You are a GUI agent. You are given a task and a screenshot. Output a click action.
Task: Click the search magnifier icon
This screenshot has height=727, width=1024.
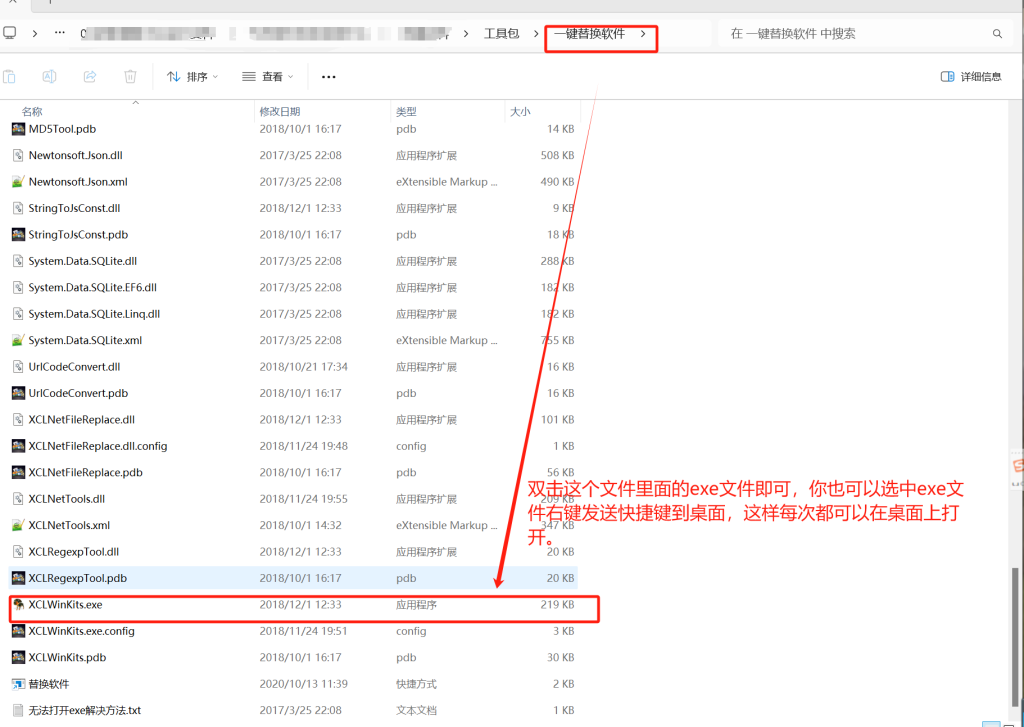pos(997,34)
